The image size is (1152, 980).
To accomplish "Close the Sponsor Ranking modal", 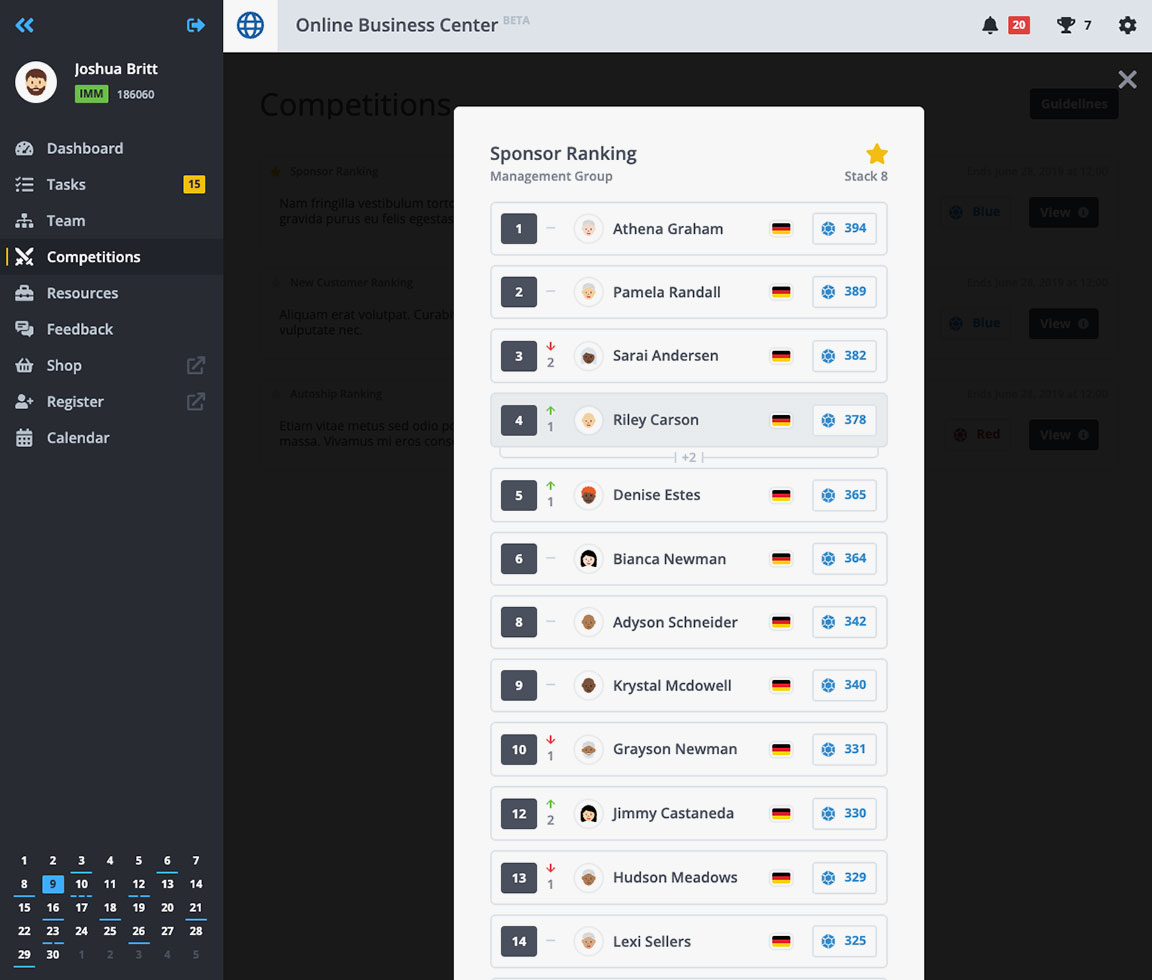I will click(x=1127, y=80).
